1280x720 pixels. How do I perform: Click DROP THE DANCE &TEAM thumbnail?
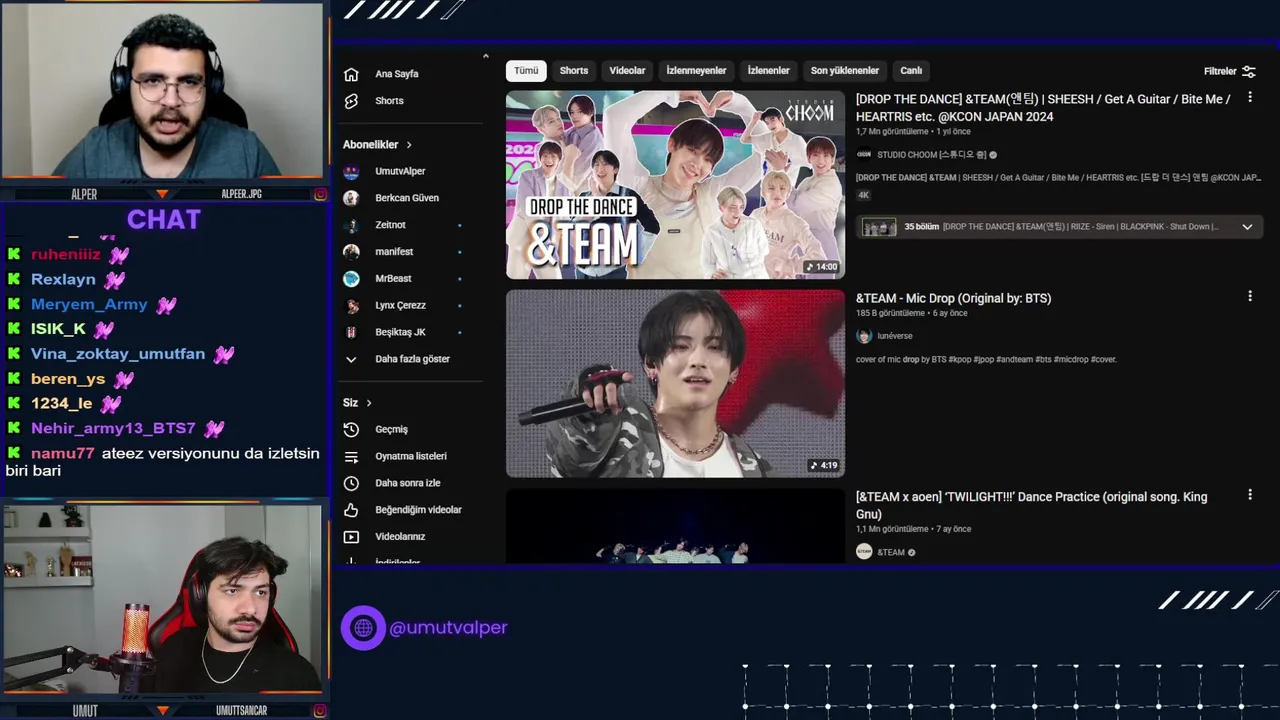675,185
